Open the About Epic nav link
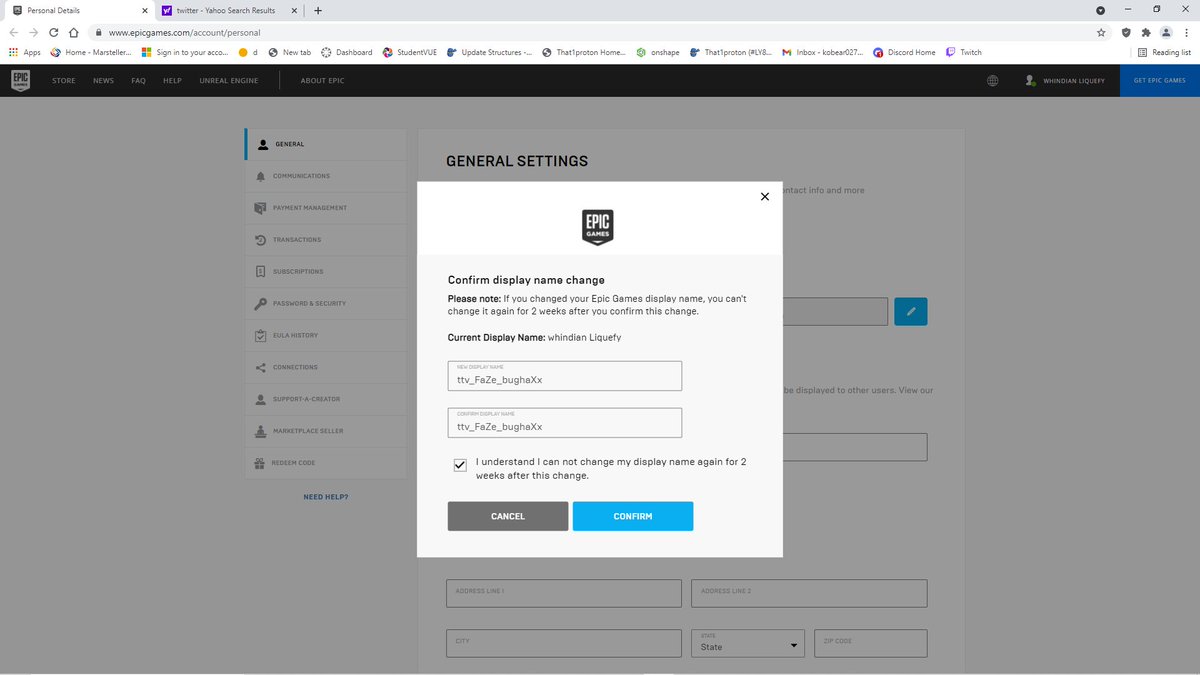This screenshot has width=1200, height=675. click(x=322, y=81)
